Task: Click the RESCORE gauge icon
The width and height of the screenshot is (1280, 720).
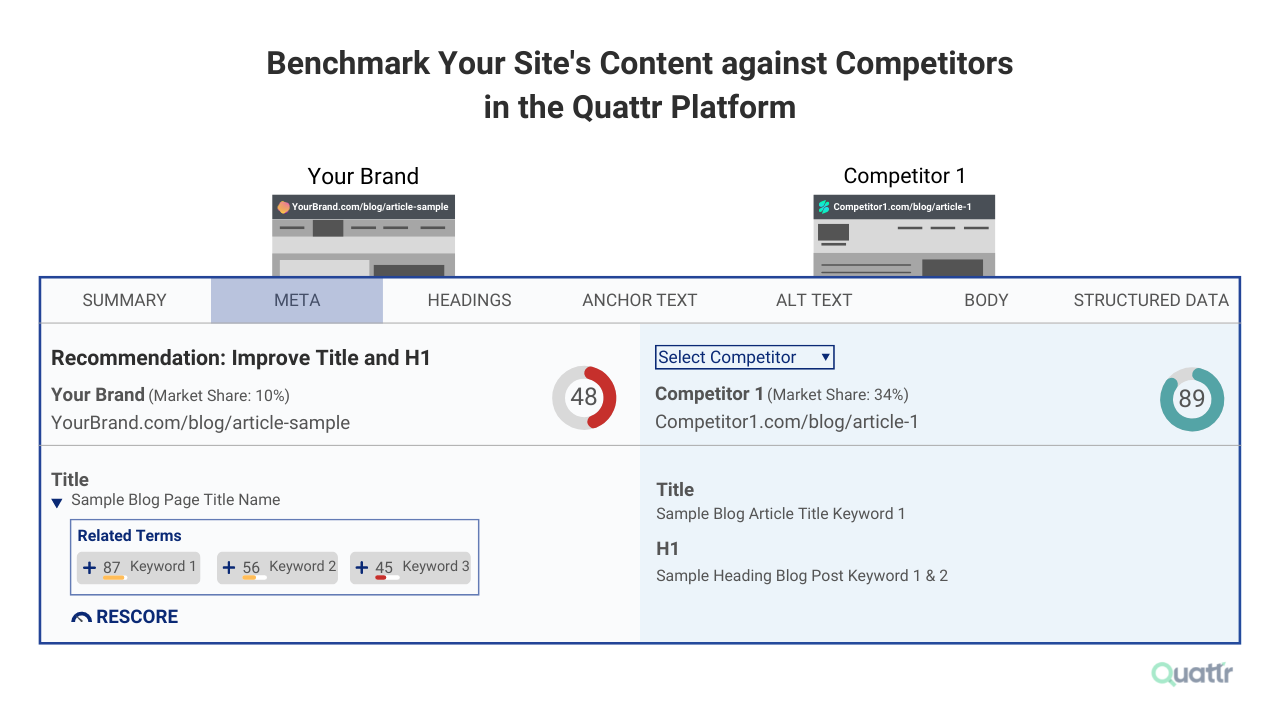Action: pyautogui.click(x=82, y=618)
